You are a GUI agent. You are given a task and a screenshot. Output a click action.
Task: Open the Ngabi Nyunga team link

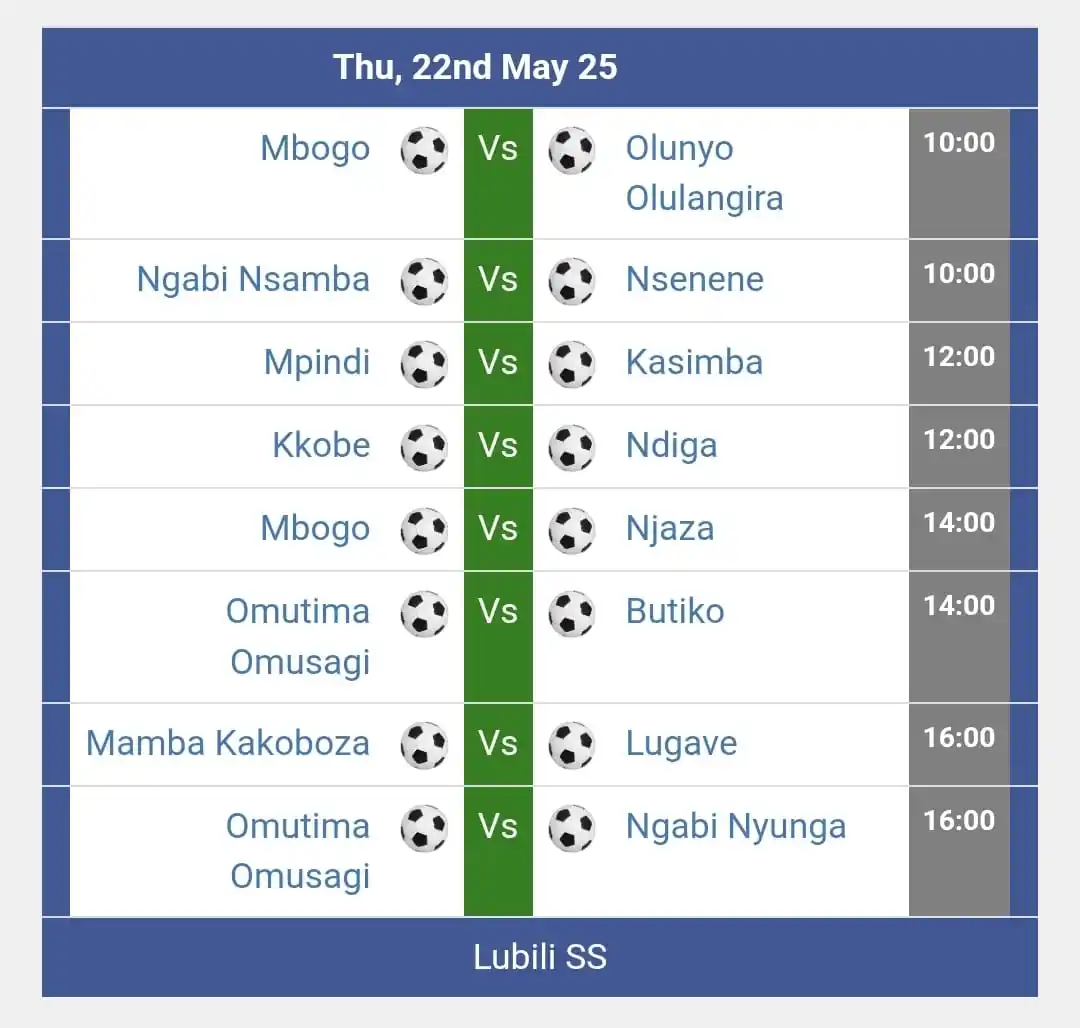coord(736,827)
